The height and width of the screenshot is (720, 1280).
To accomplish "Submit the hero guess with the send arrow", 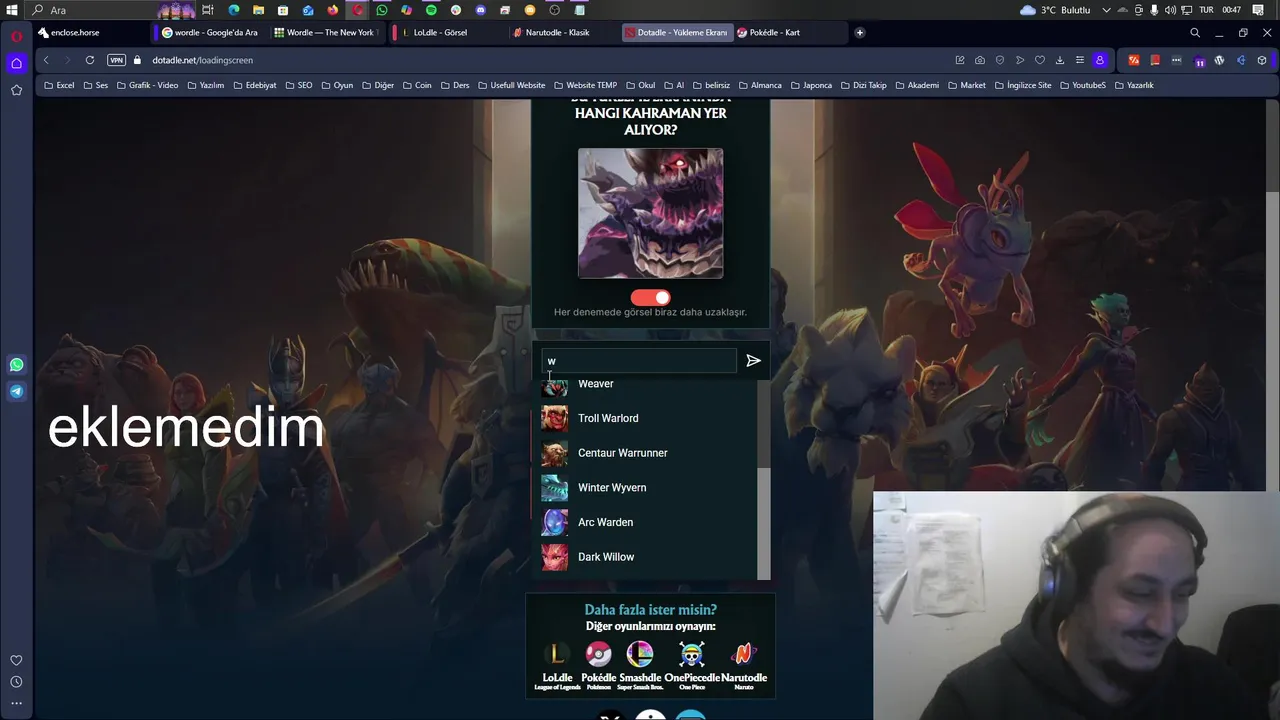I will 753,361.
